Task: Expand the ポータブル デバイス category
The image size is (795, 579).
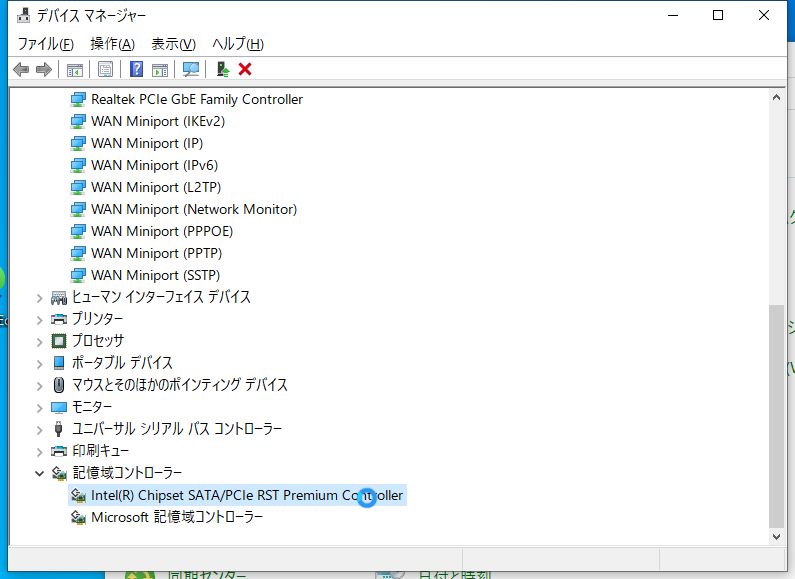Action: 40,364
